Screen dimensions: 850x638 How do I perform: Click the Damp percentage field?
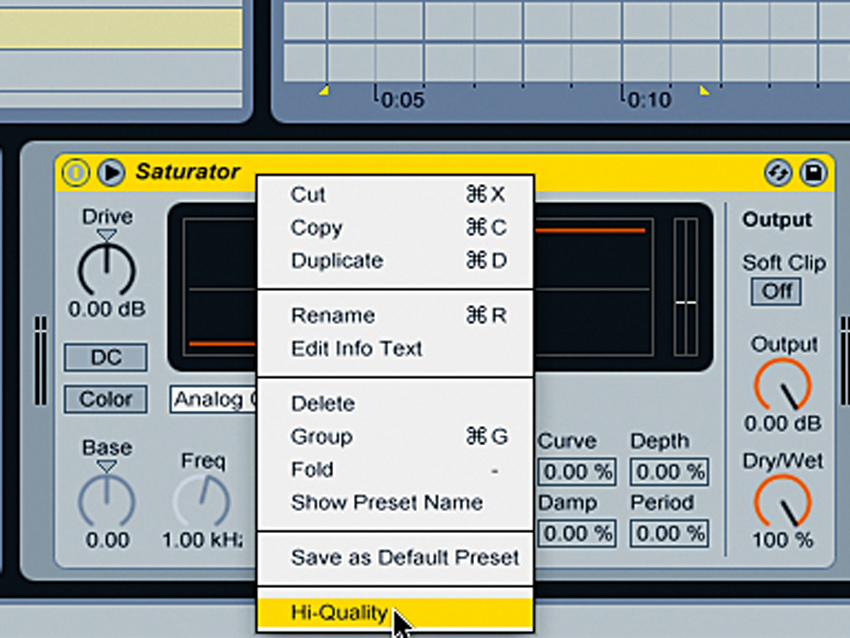coord(577,533)
